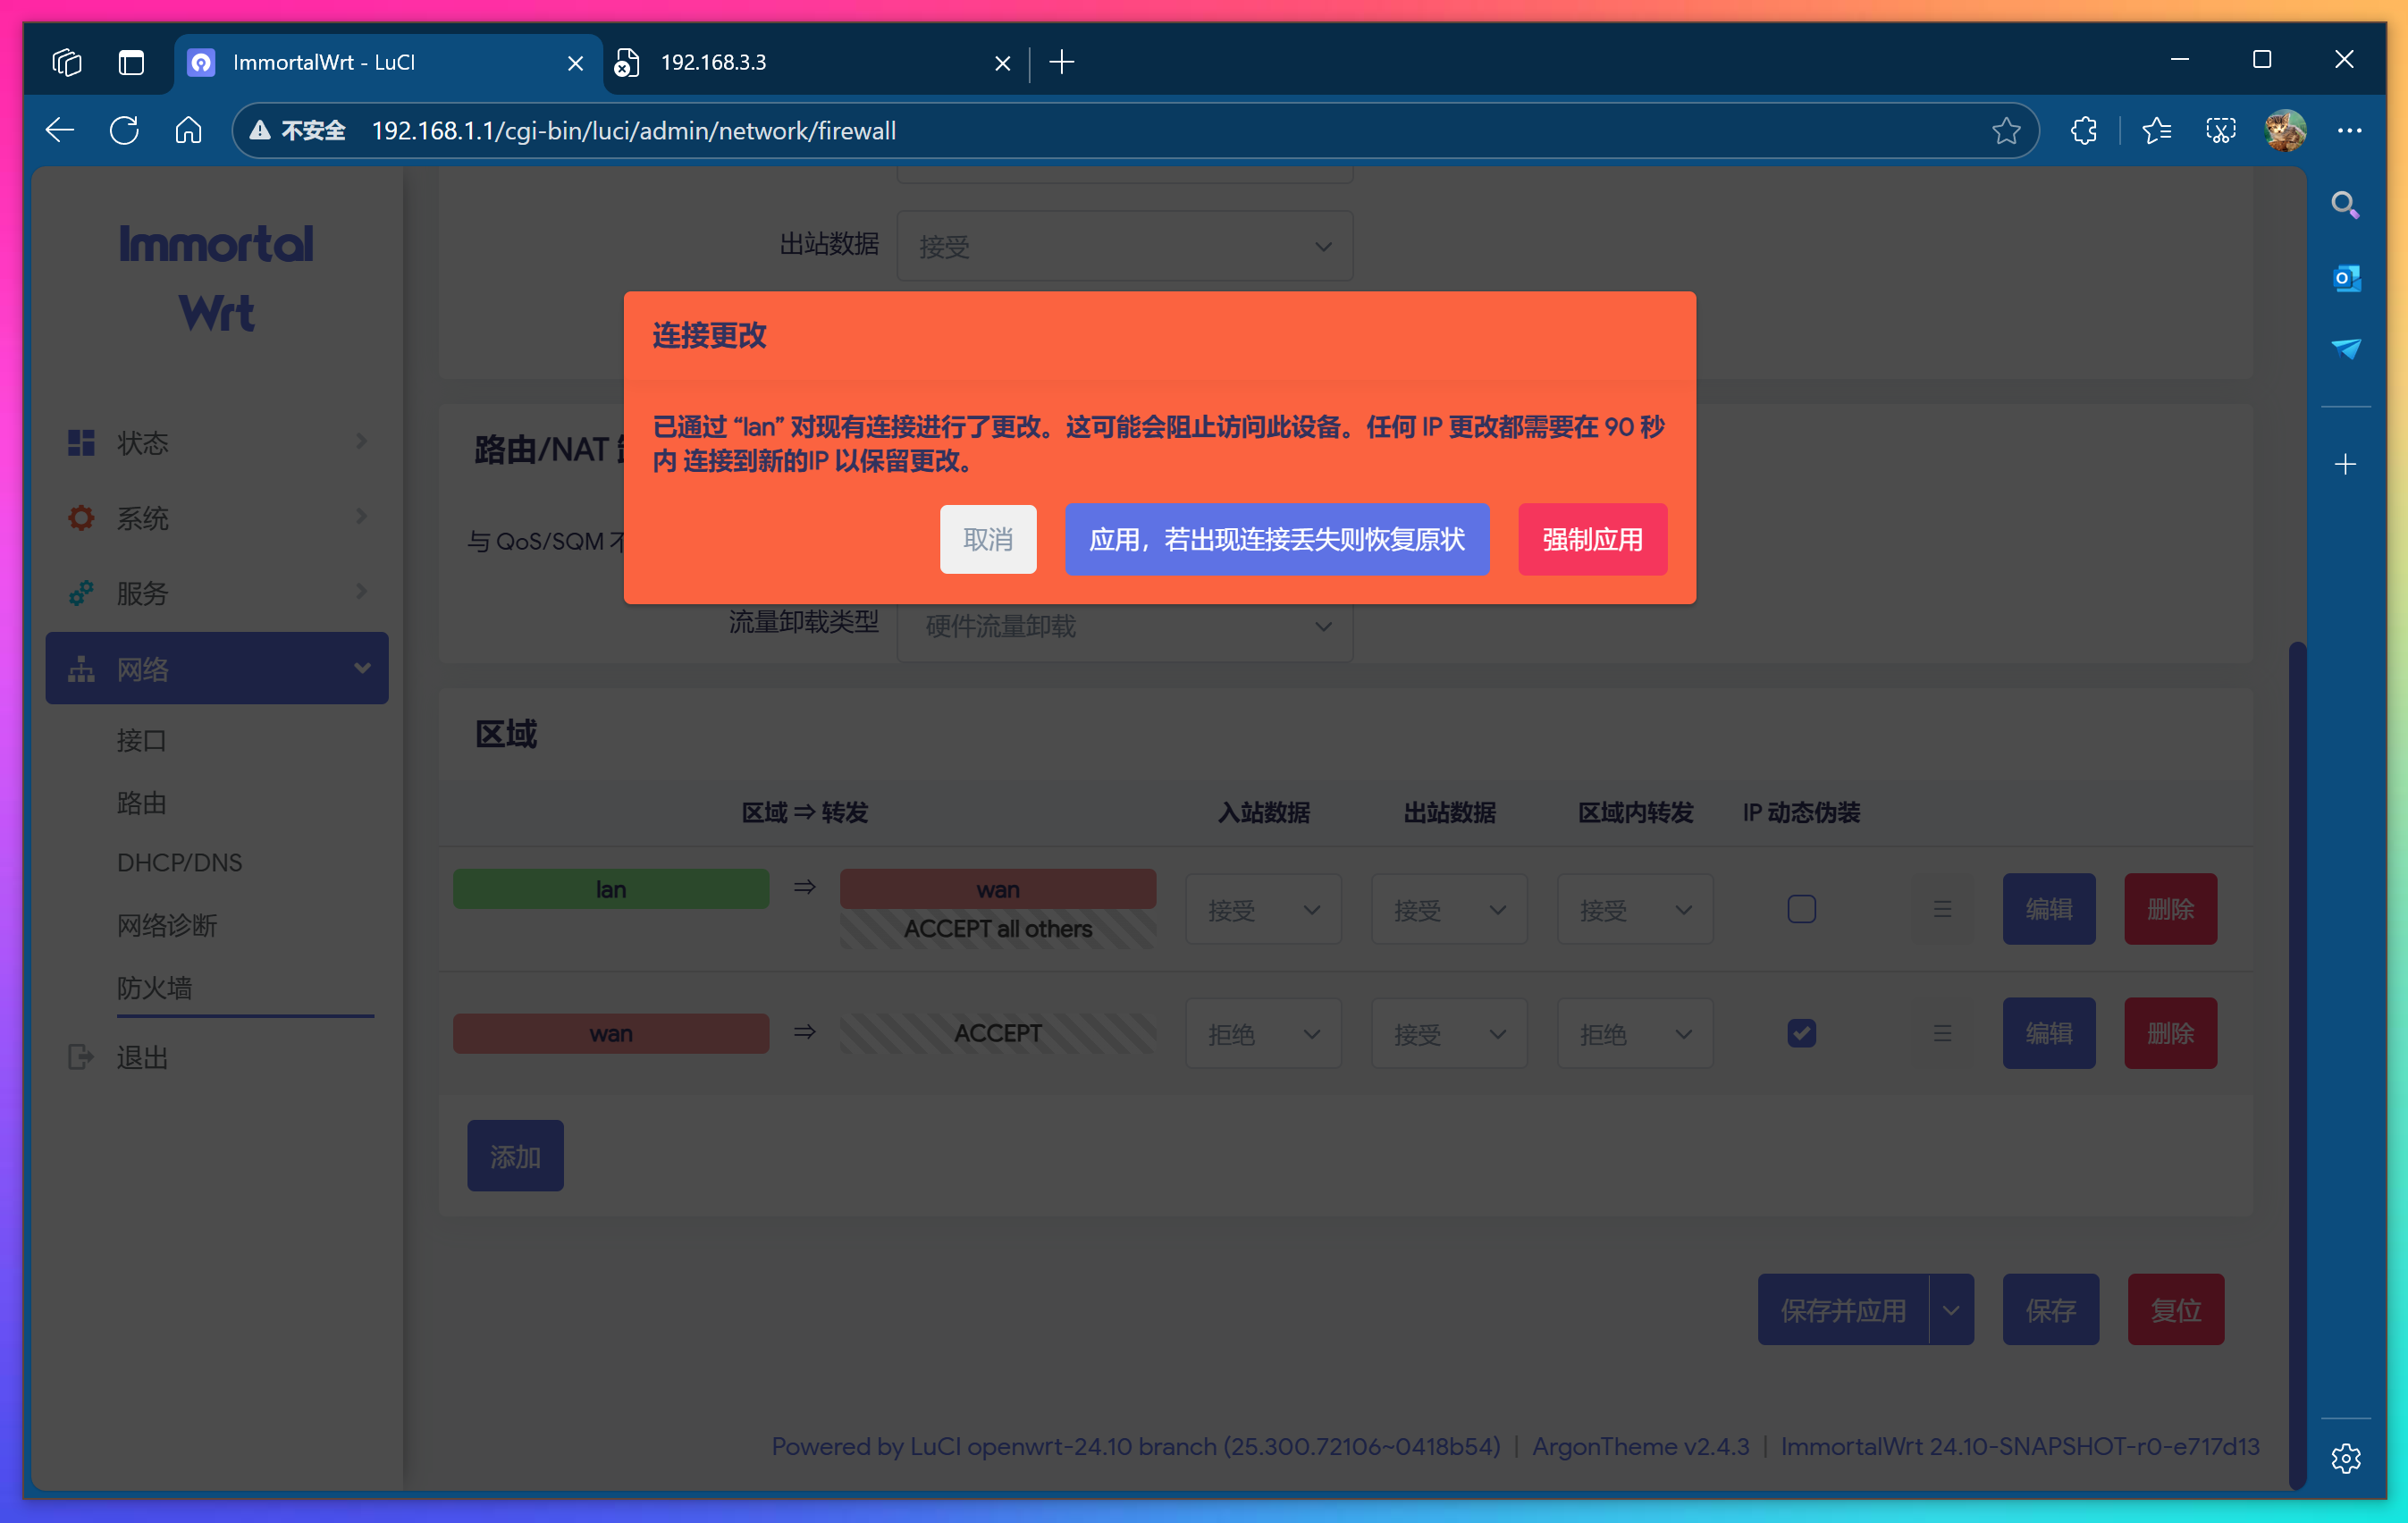Click the browser home icon

point(188,130)
